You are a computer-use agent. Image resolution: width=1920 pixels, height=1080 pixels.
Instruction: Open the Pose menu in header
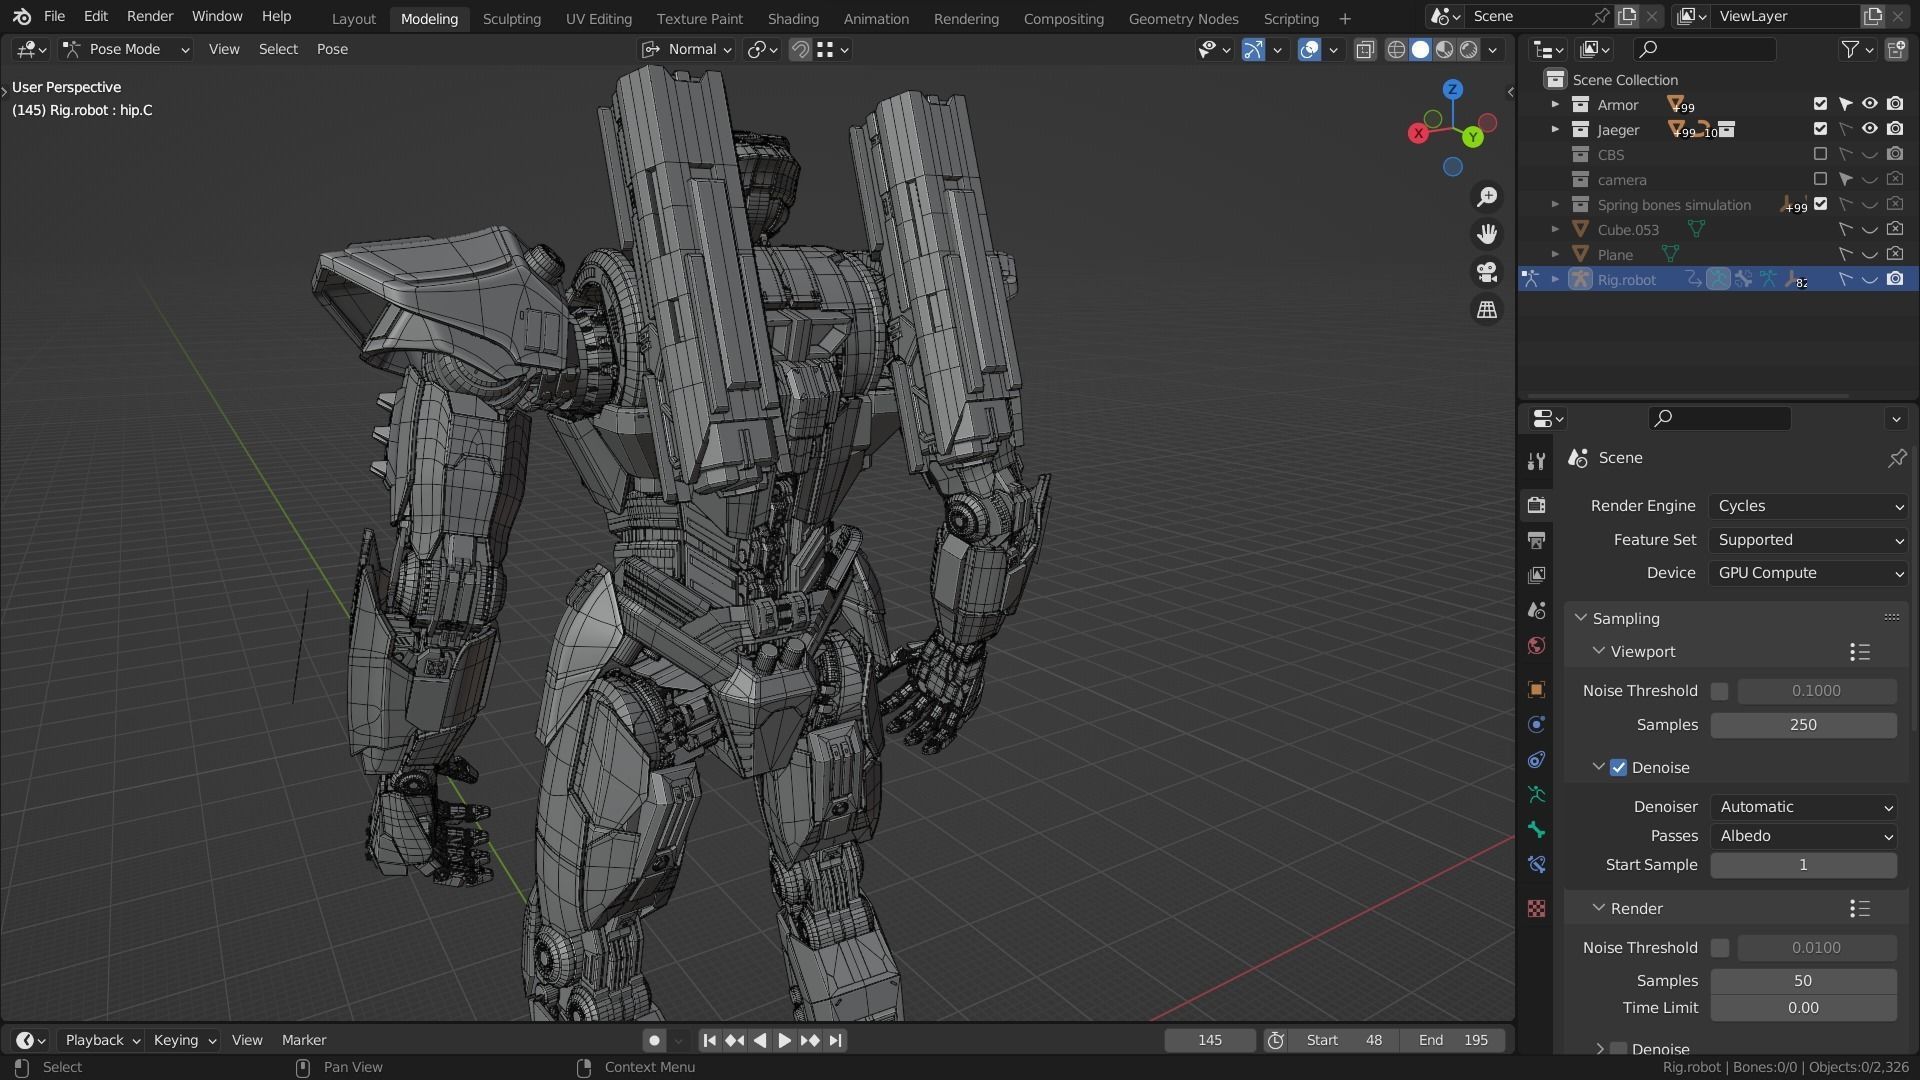tap(332, 49)
